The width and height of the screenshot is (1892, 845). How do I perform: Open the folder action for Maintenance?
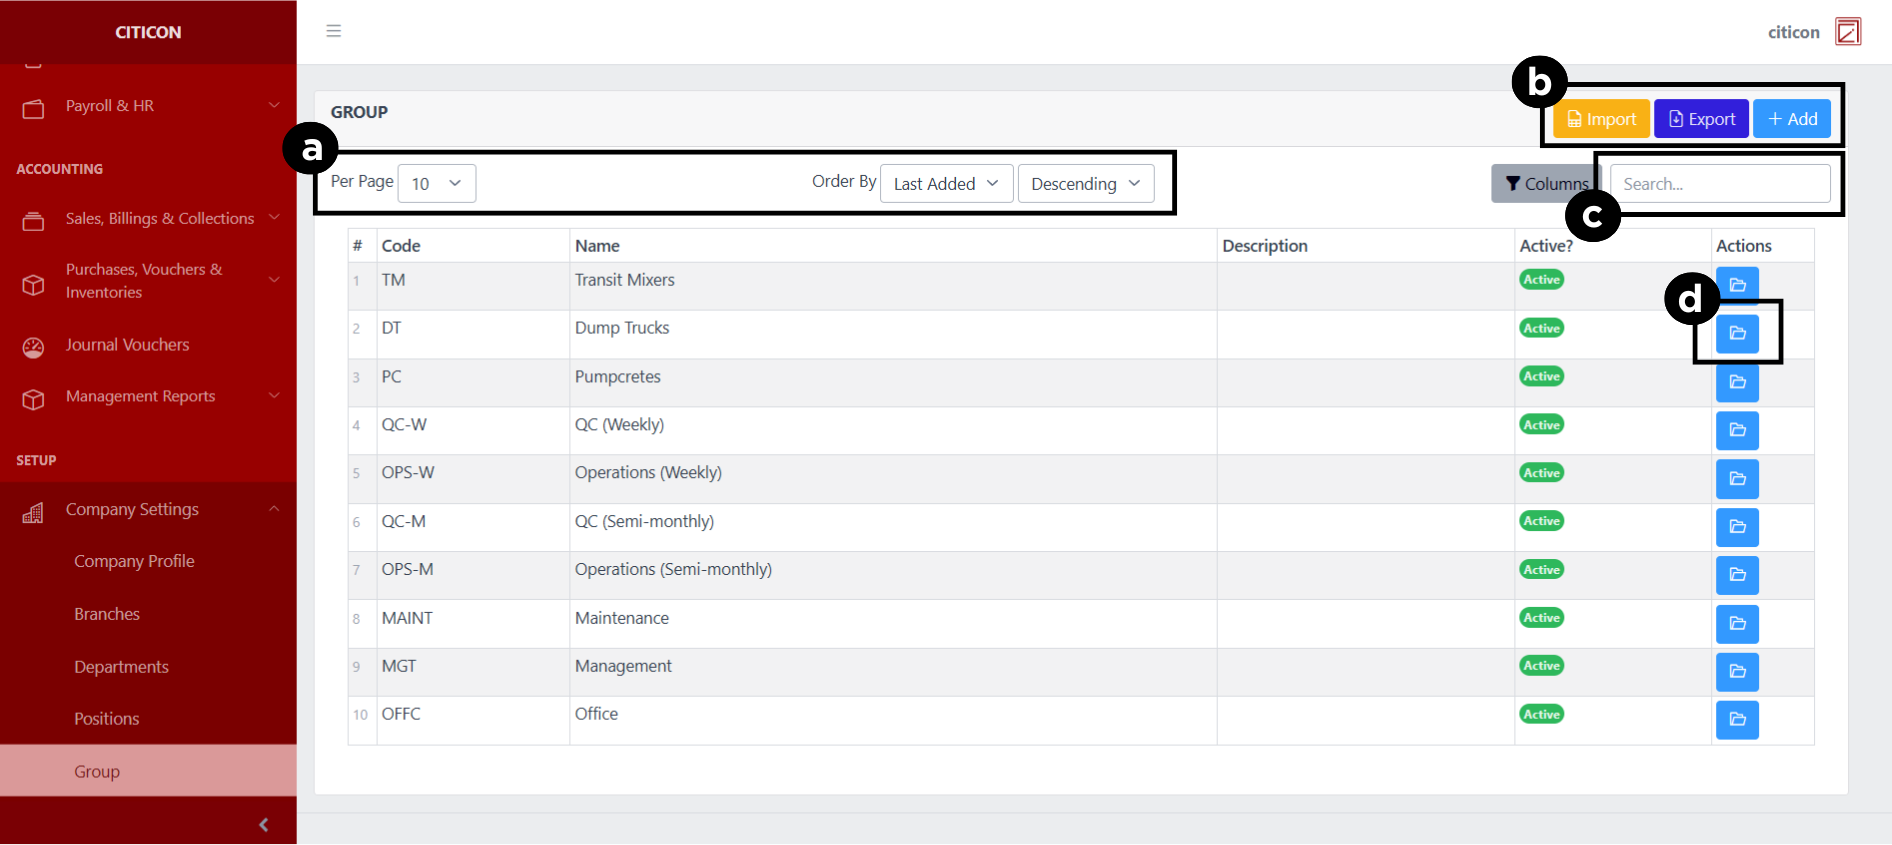coord(1737,624)
